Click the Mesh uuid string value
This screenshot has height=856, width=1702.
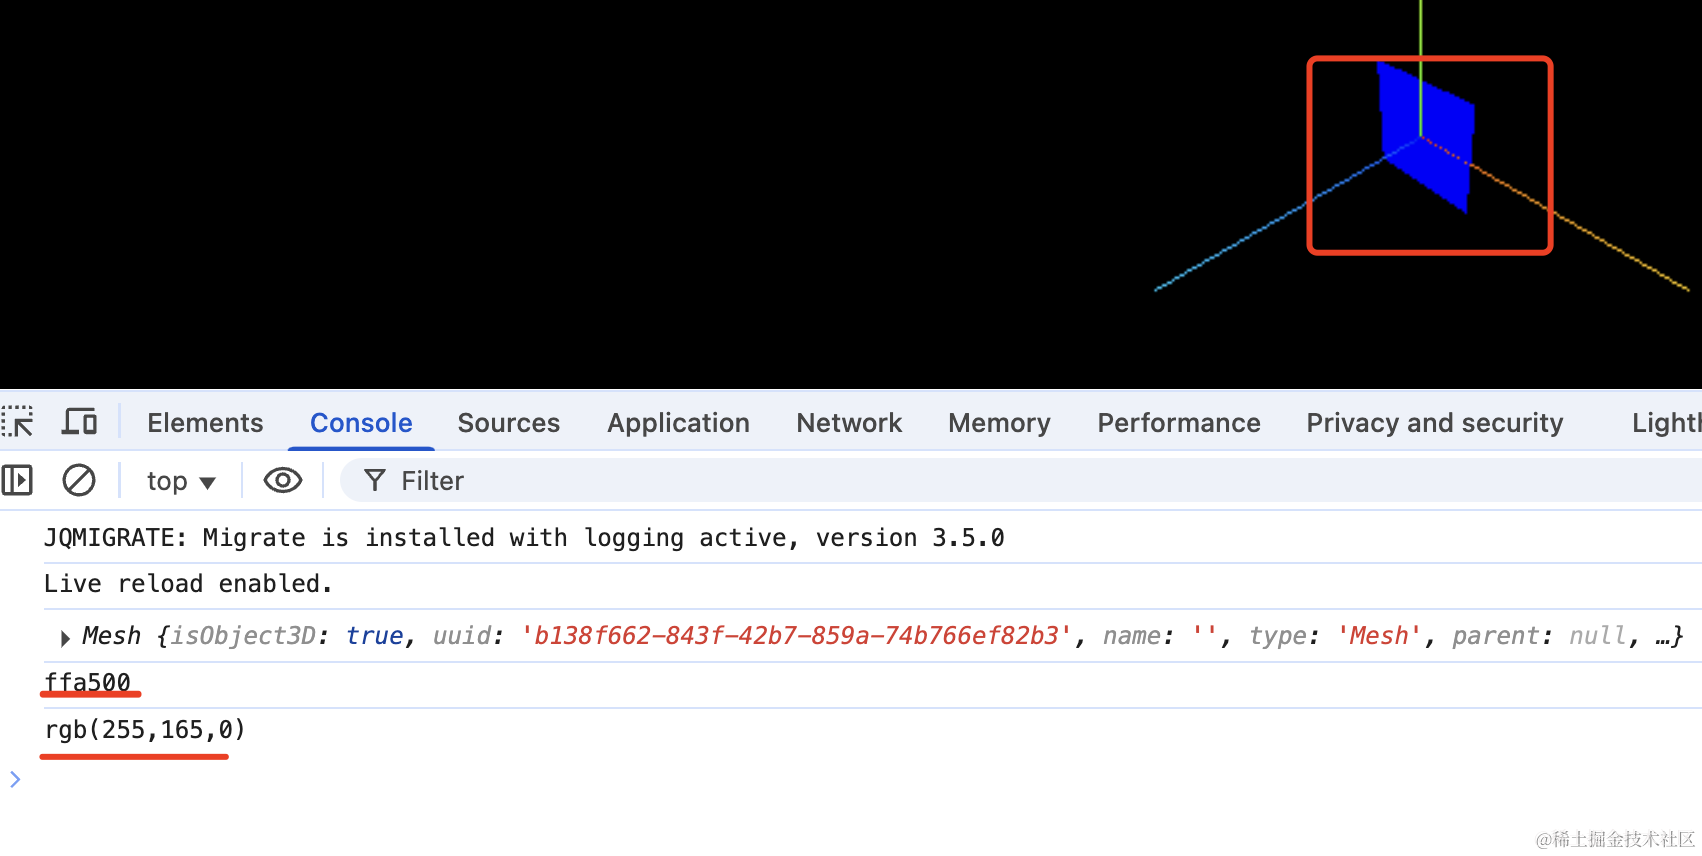coord(796,636)
